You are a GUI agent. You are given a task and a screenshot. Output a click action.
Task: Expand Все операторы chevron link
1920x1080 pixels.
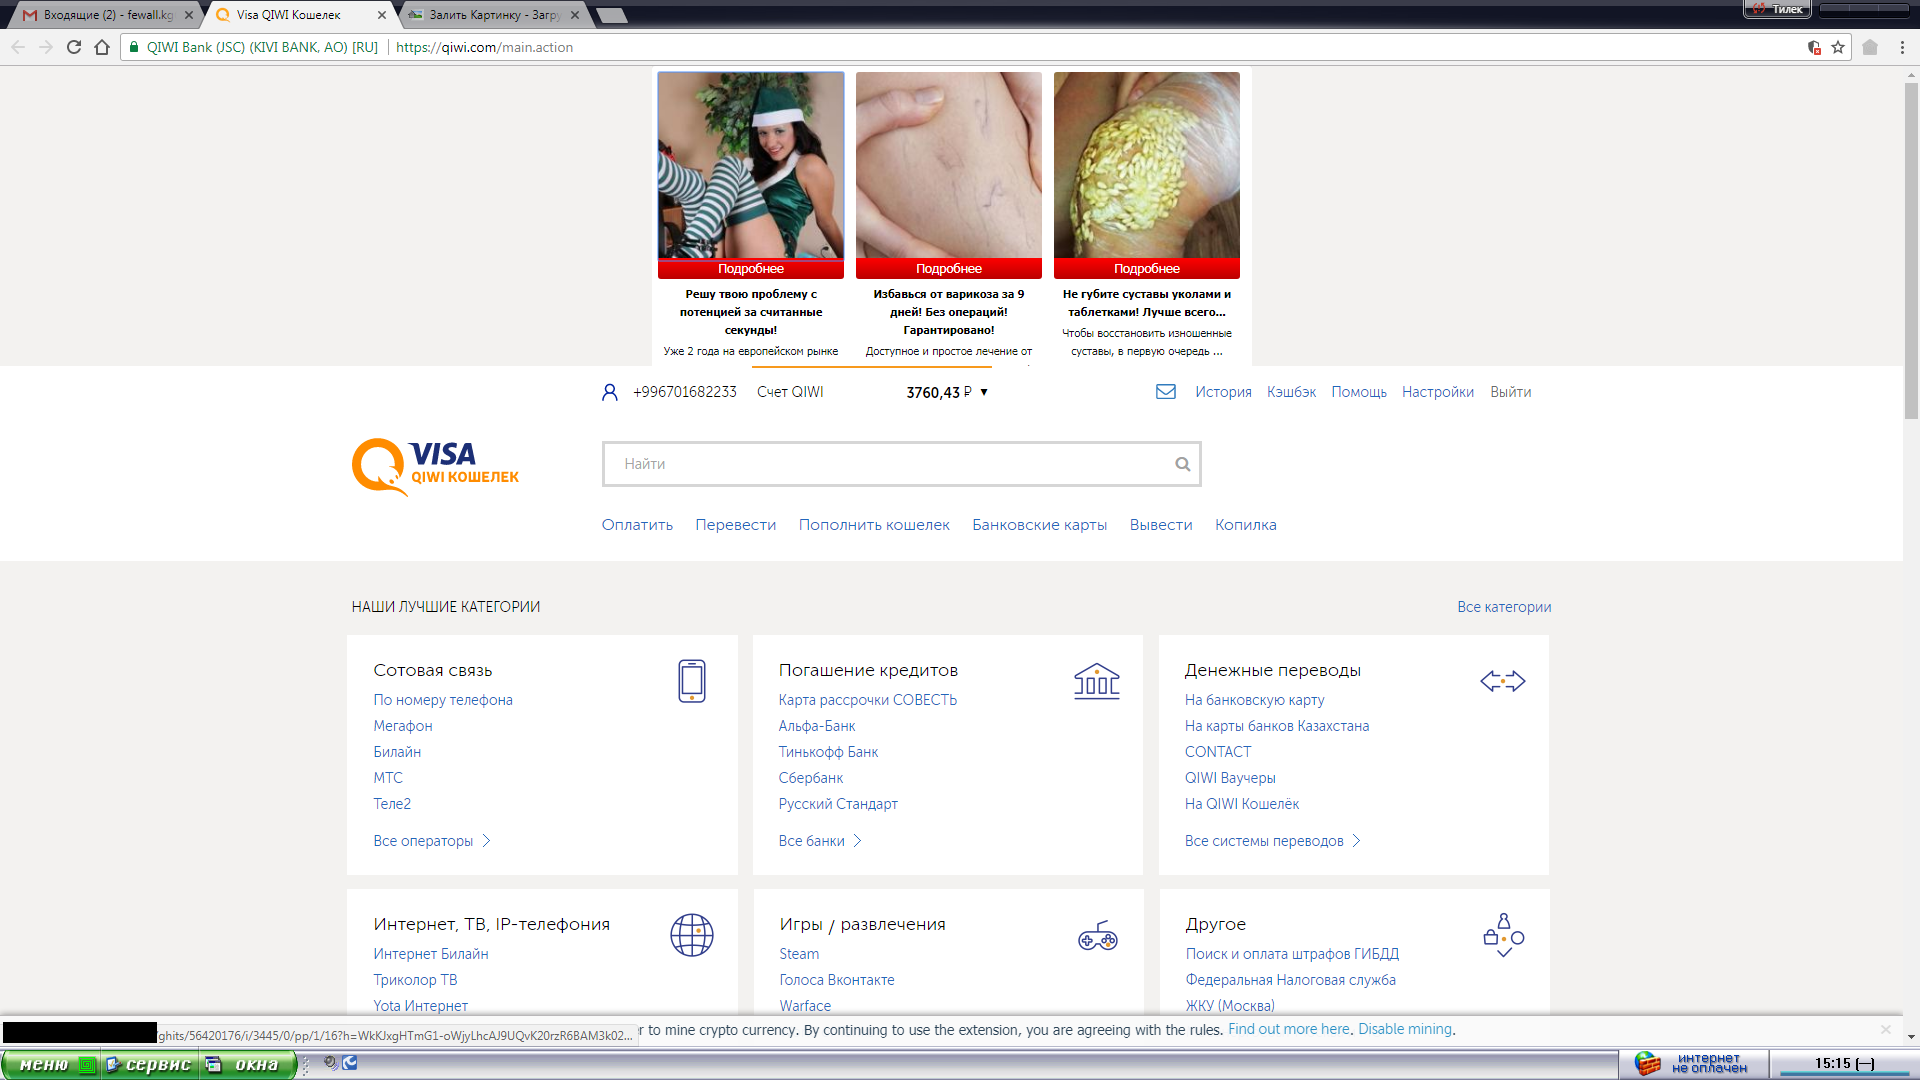(432, 841)
